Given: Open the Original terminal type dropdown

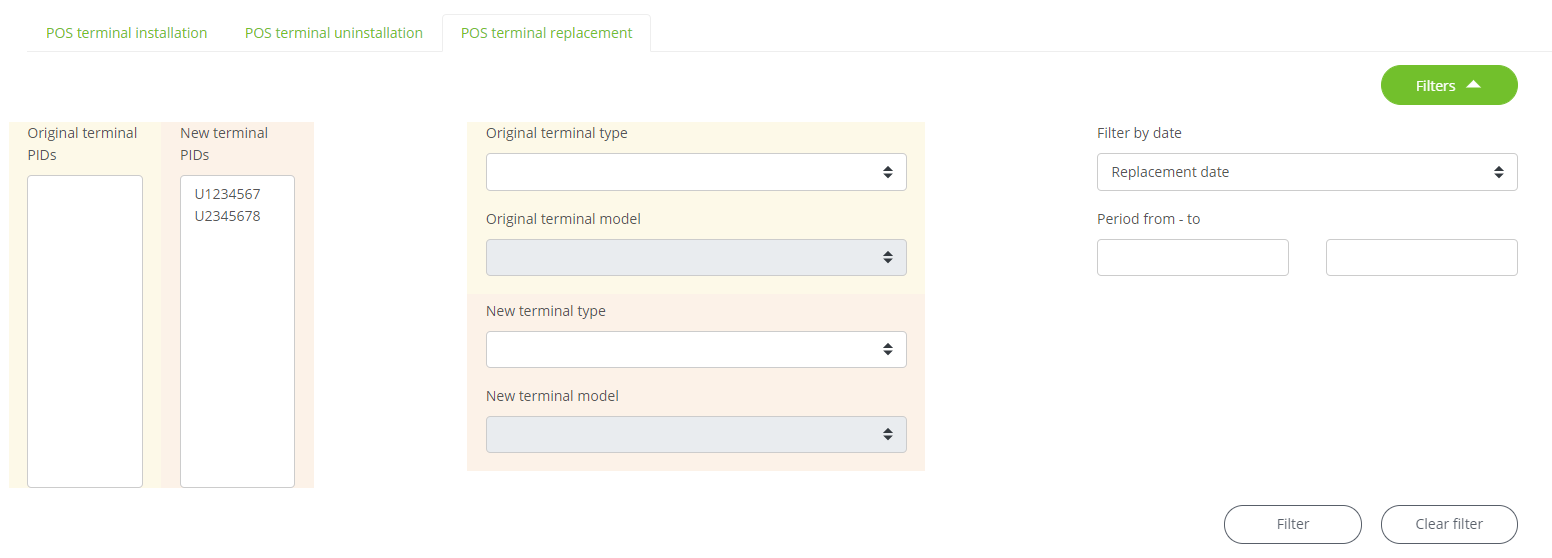Looking at the screenshot, I should (x=696, y=172).
